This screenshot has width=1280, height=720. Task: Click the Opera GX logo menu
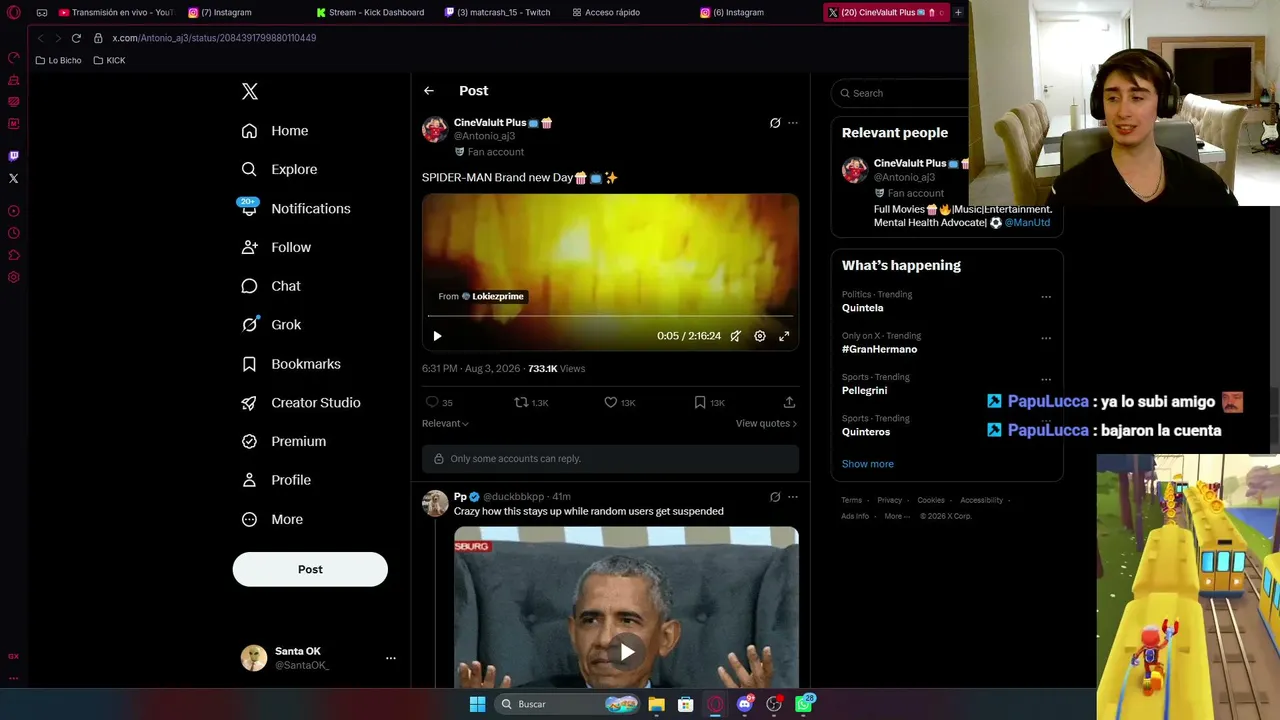pyautogui.click(x=14, y=13)
